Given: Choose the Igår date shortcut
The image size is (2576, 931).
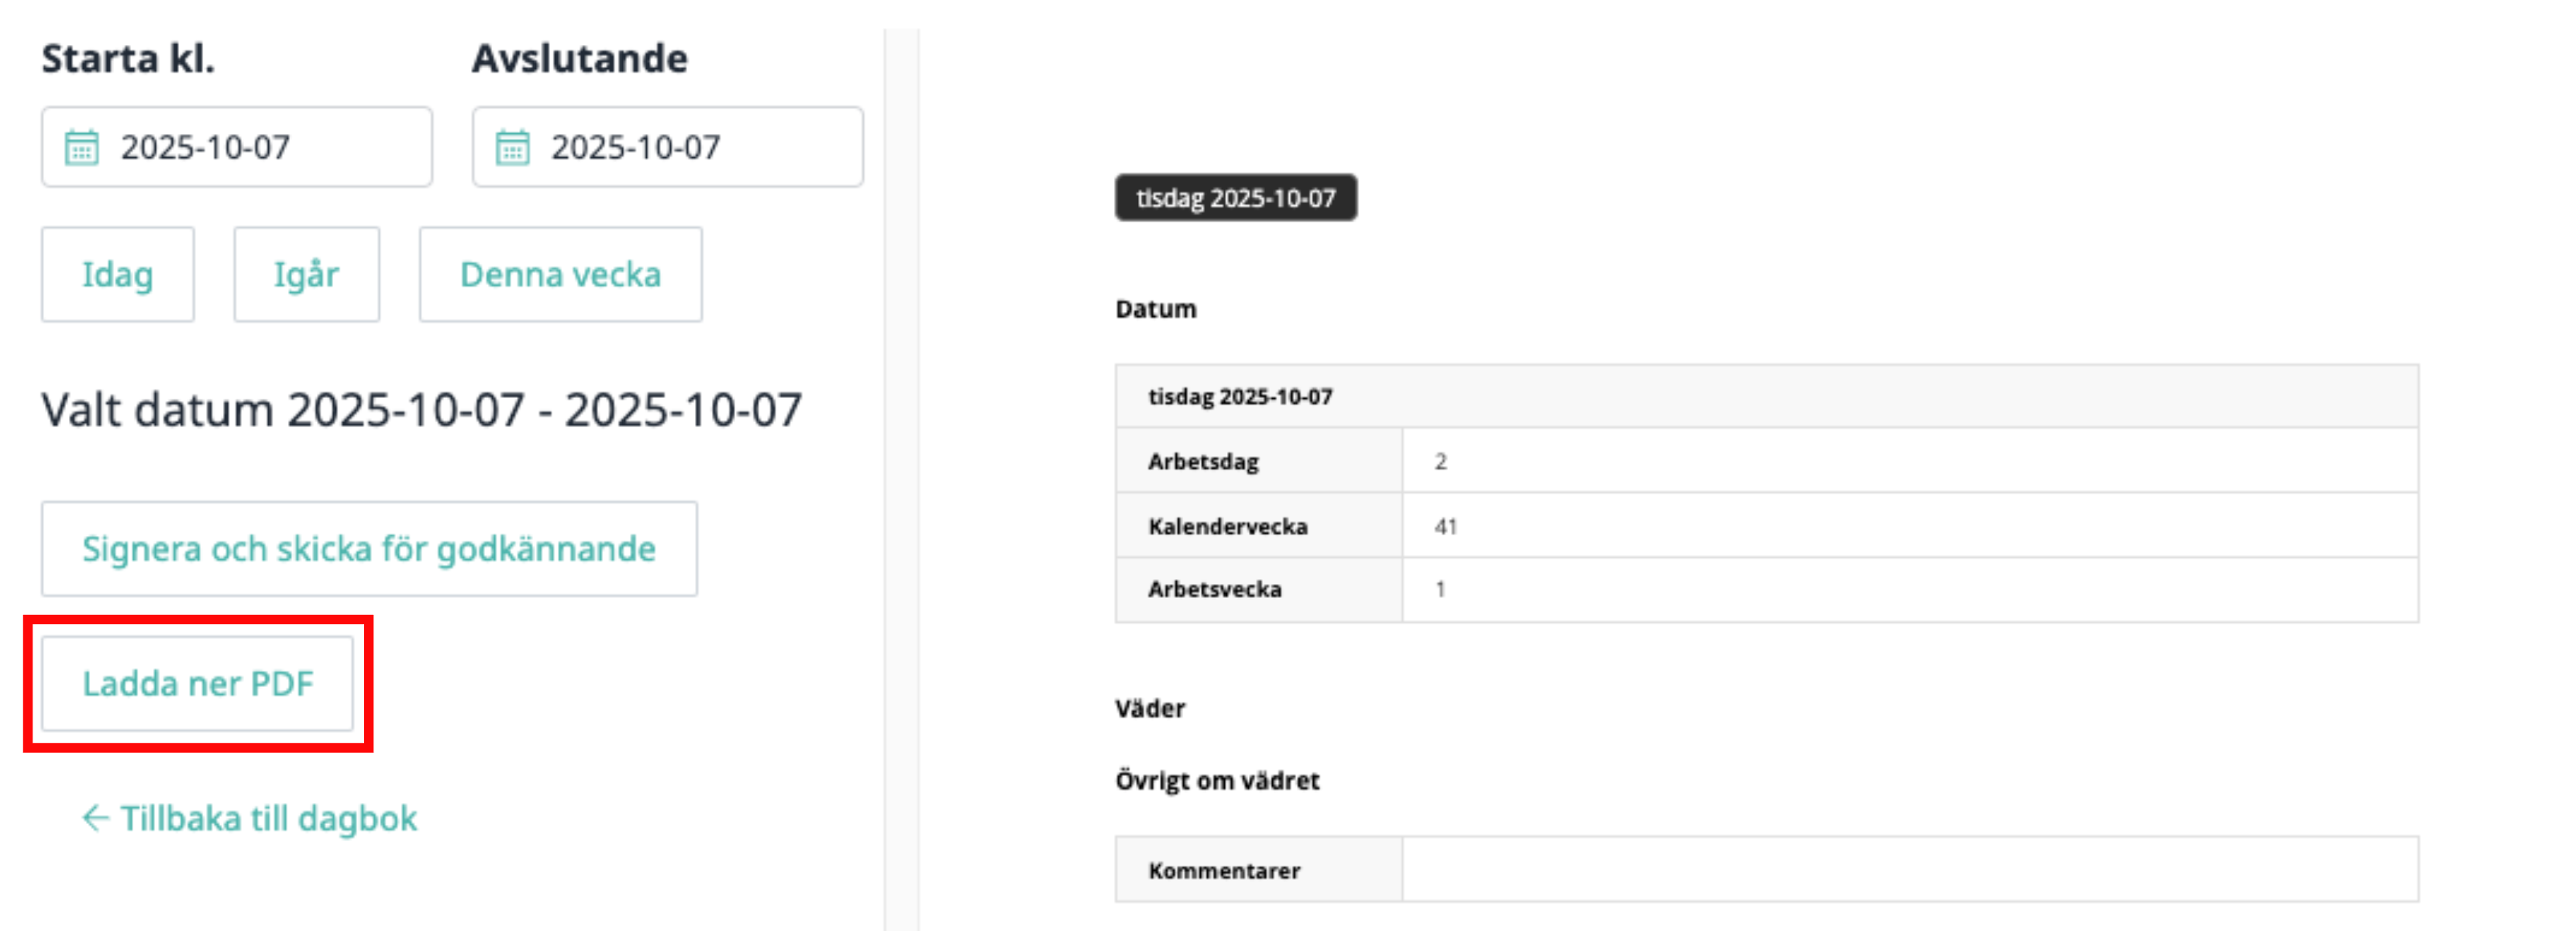Looking at the screenshot, I should coord(307,274).
